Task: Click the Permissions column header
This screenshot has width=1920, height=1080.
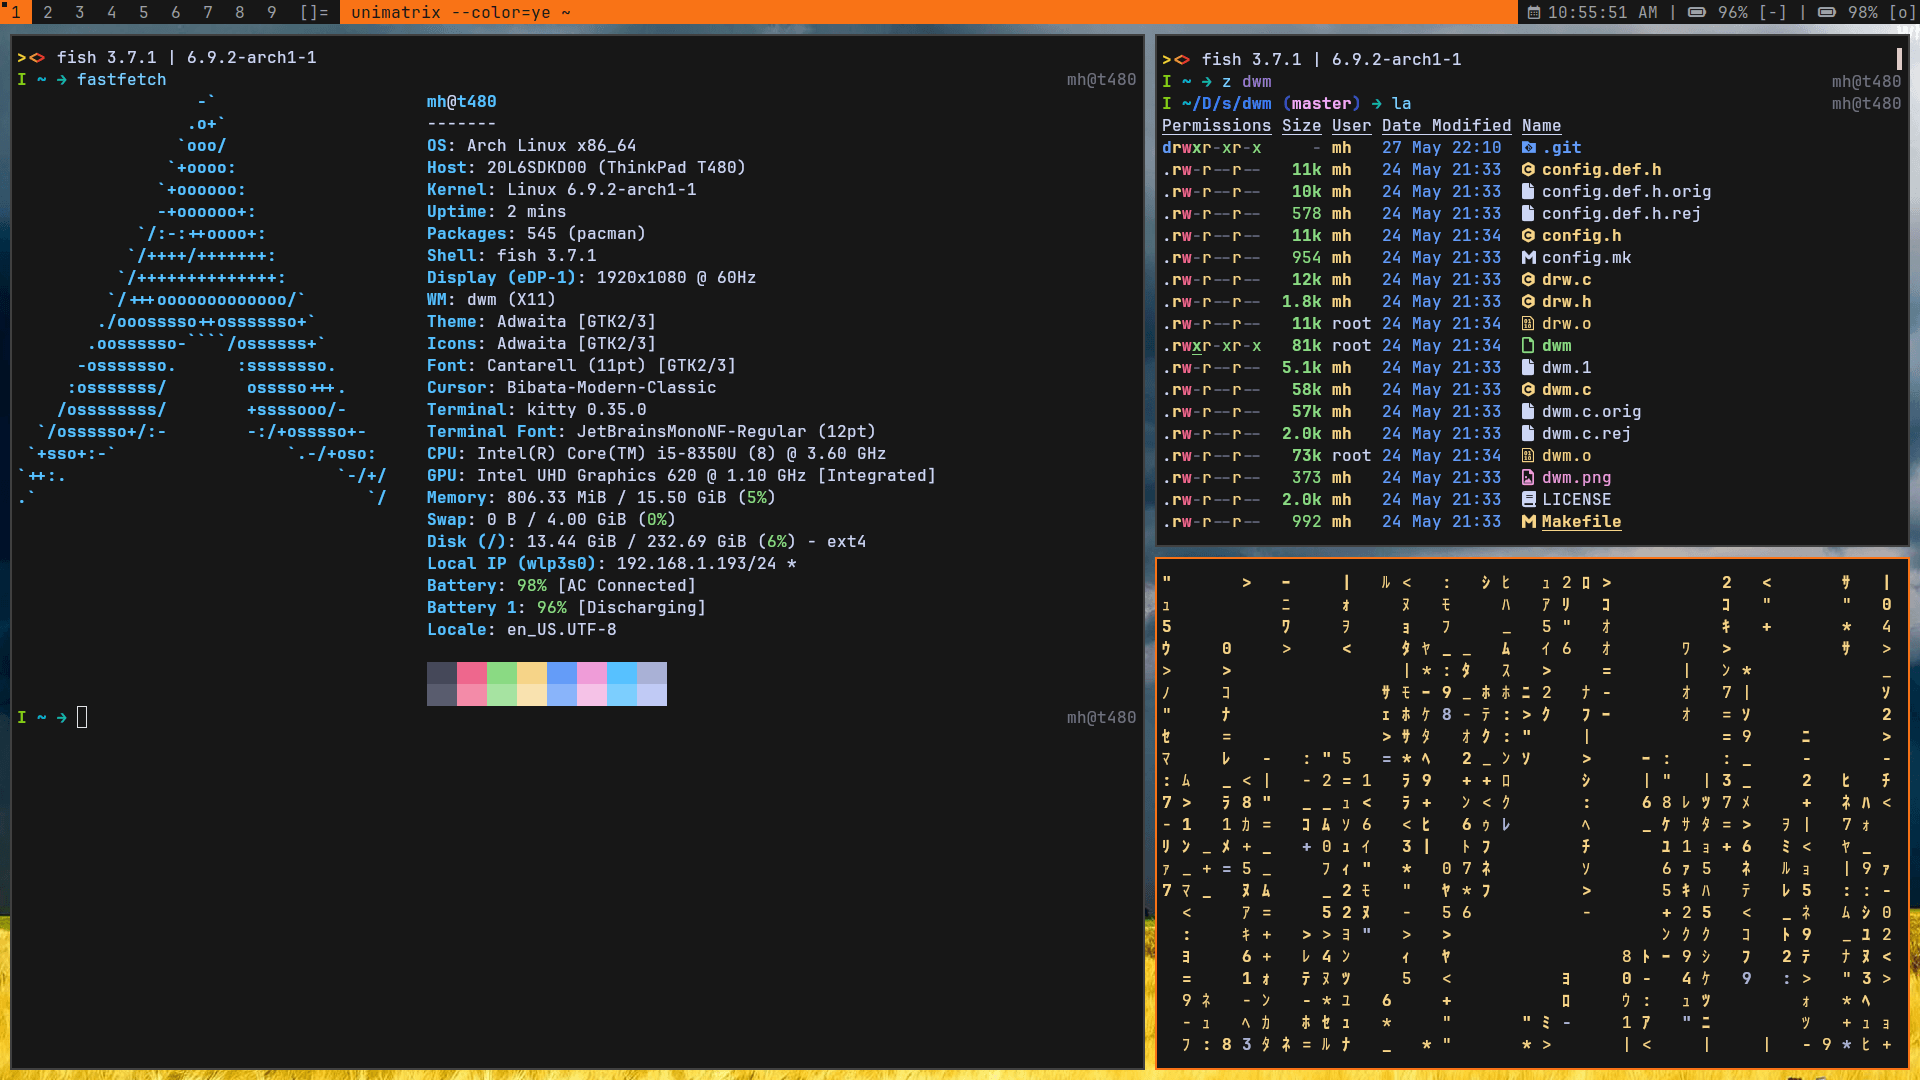Action: click(x=1216, y=126)
